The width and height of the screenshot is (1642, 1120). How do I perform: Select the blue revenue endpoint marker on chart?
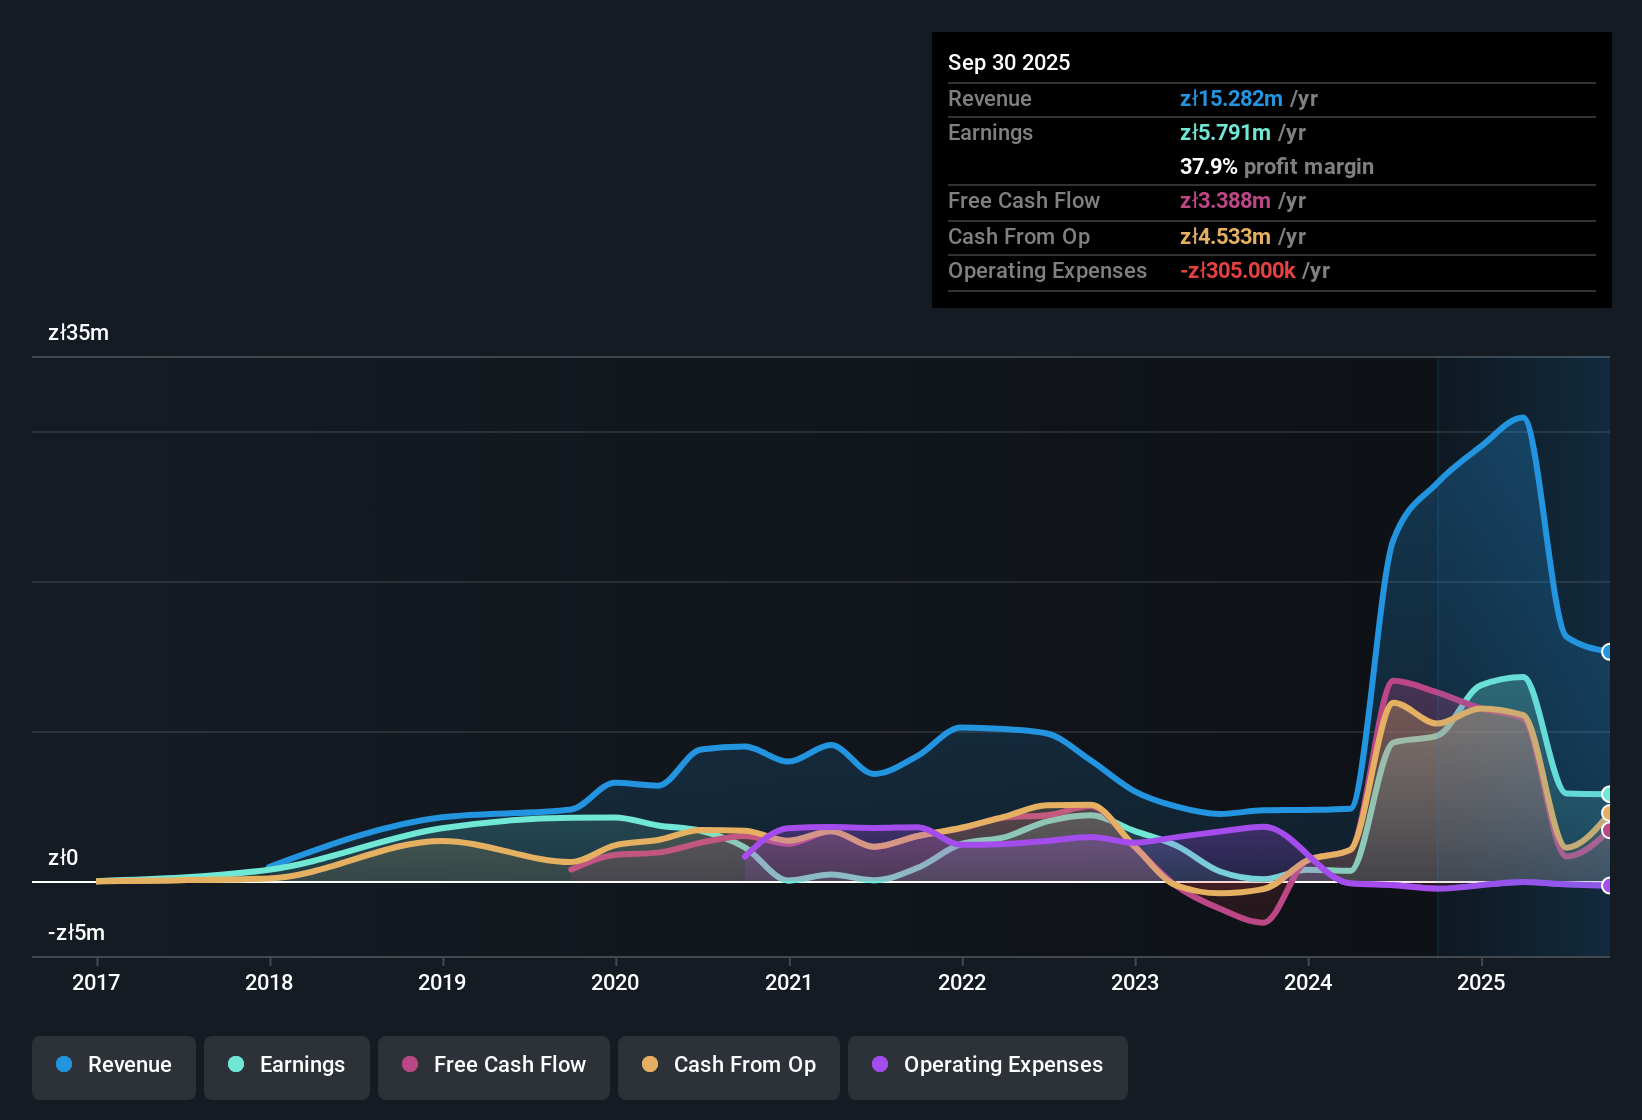(1608, 652)
